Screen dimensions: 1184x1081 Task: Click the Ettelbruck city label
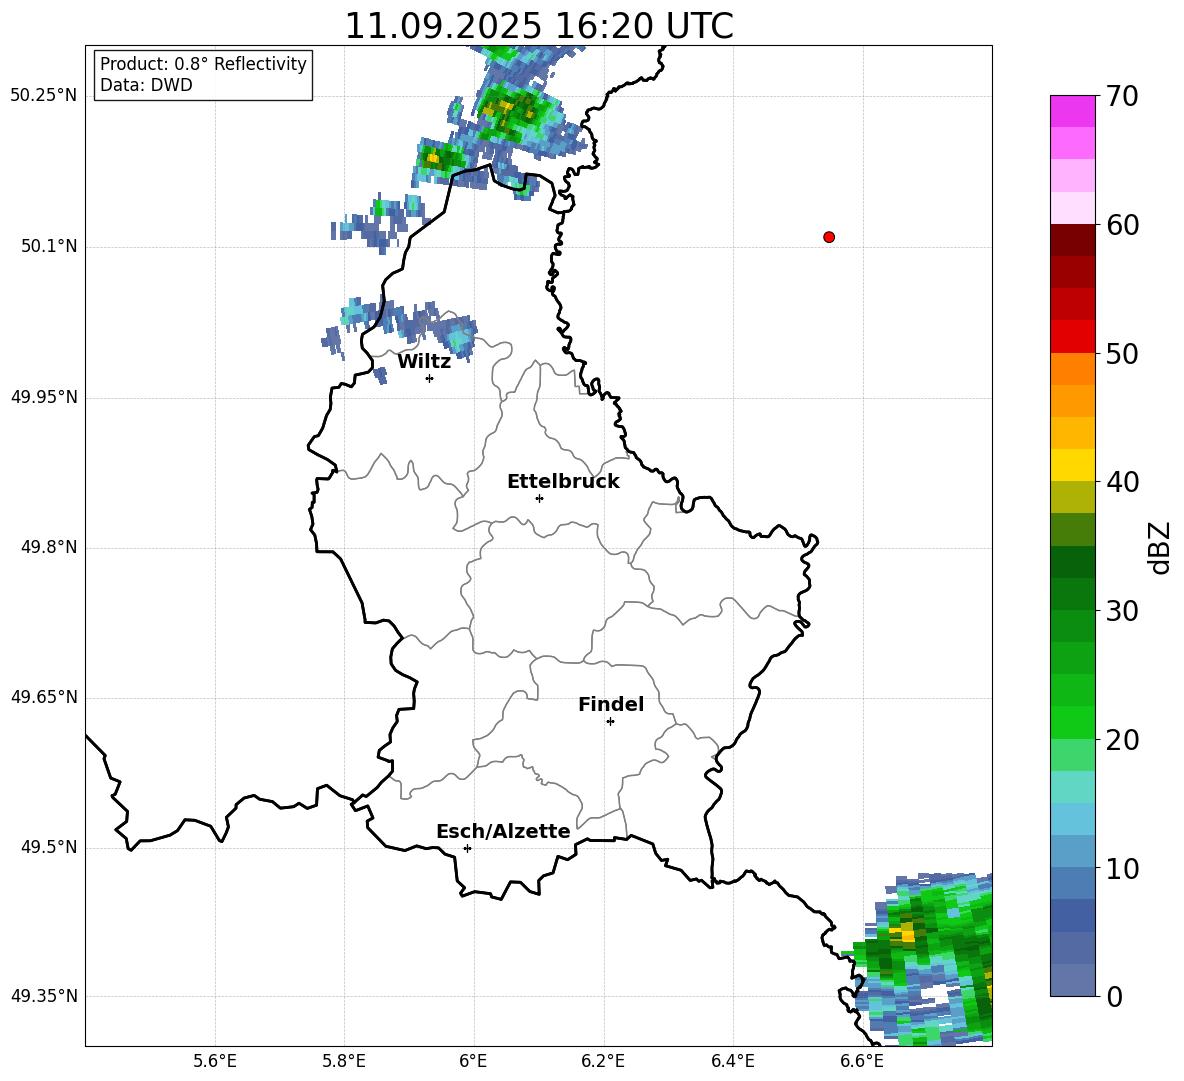[563, 482]
